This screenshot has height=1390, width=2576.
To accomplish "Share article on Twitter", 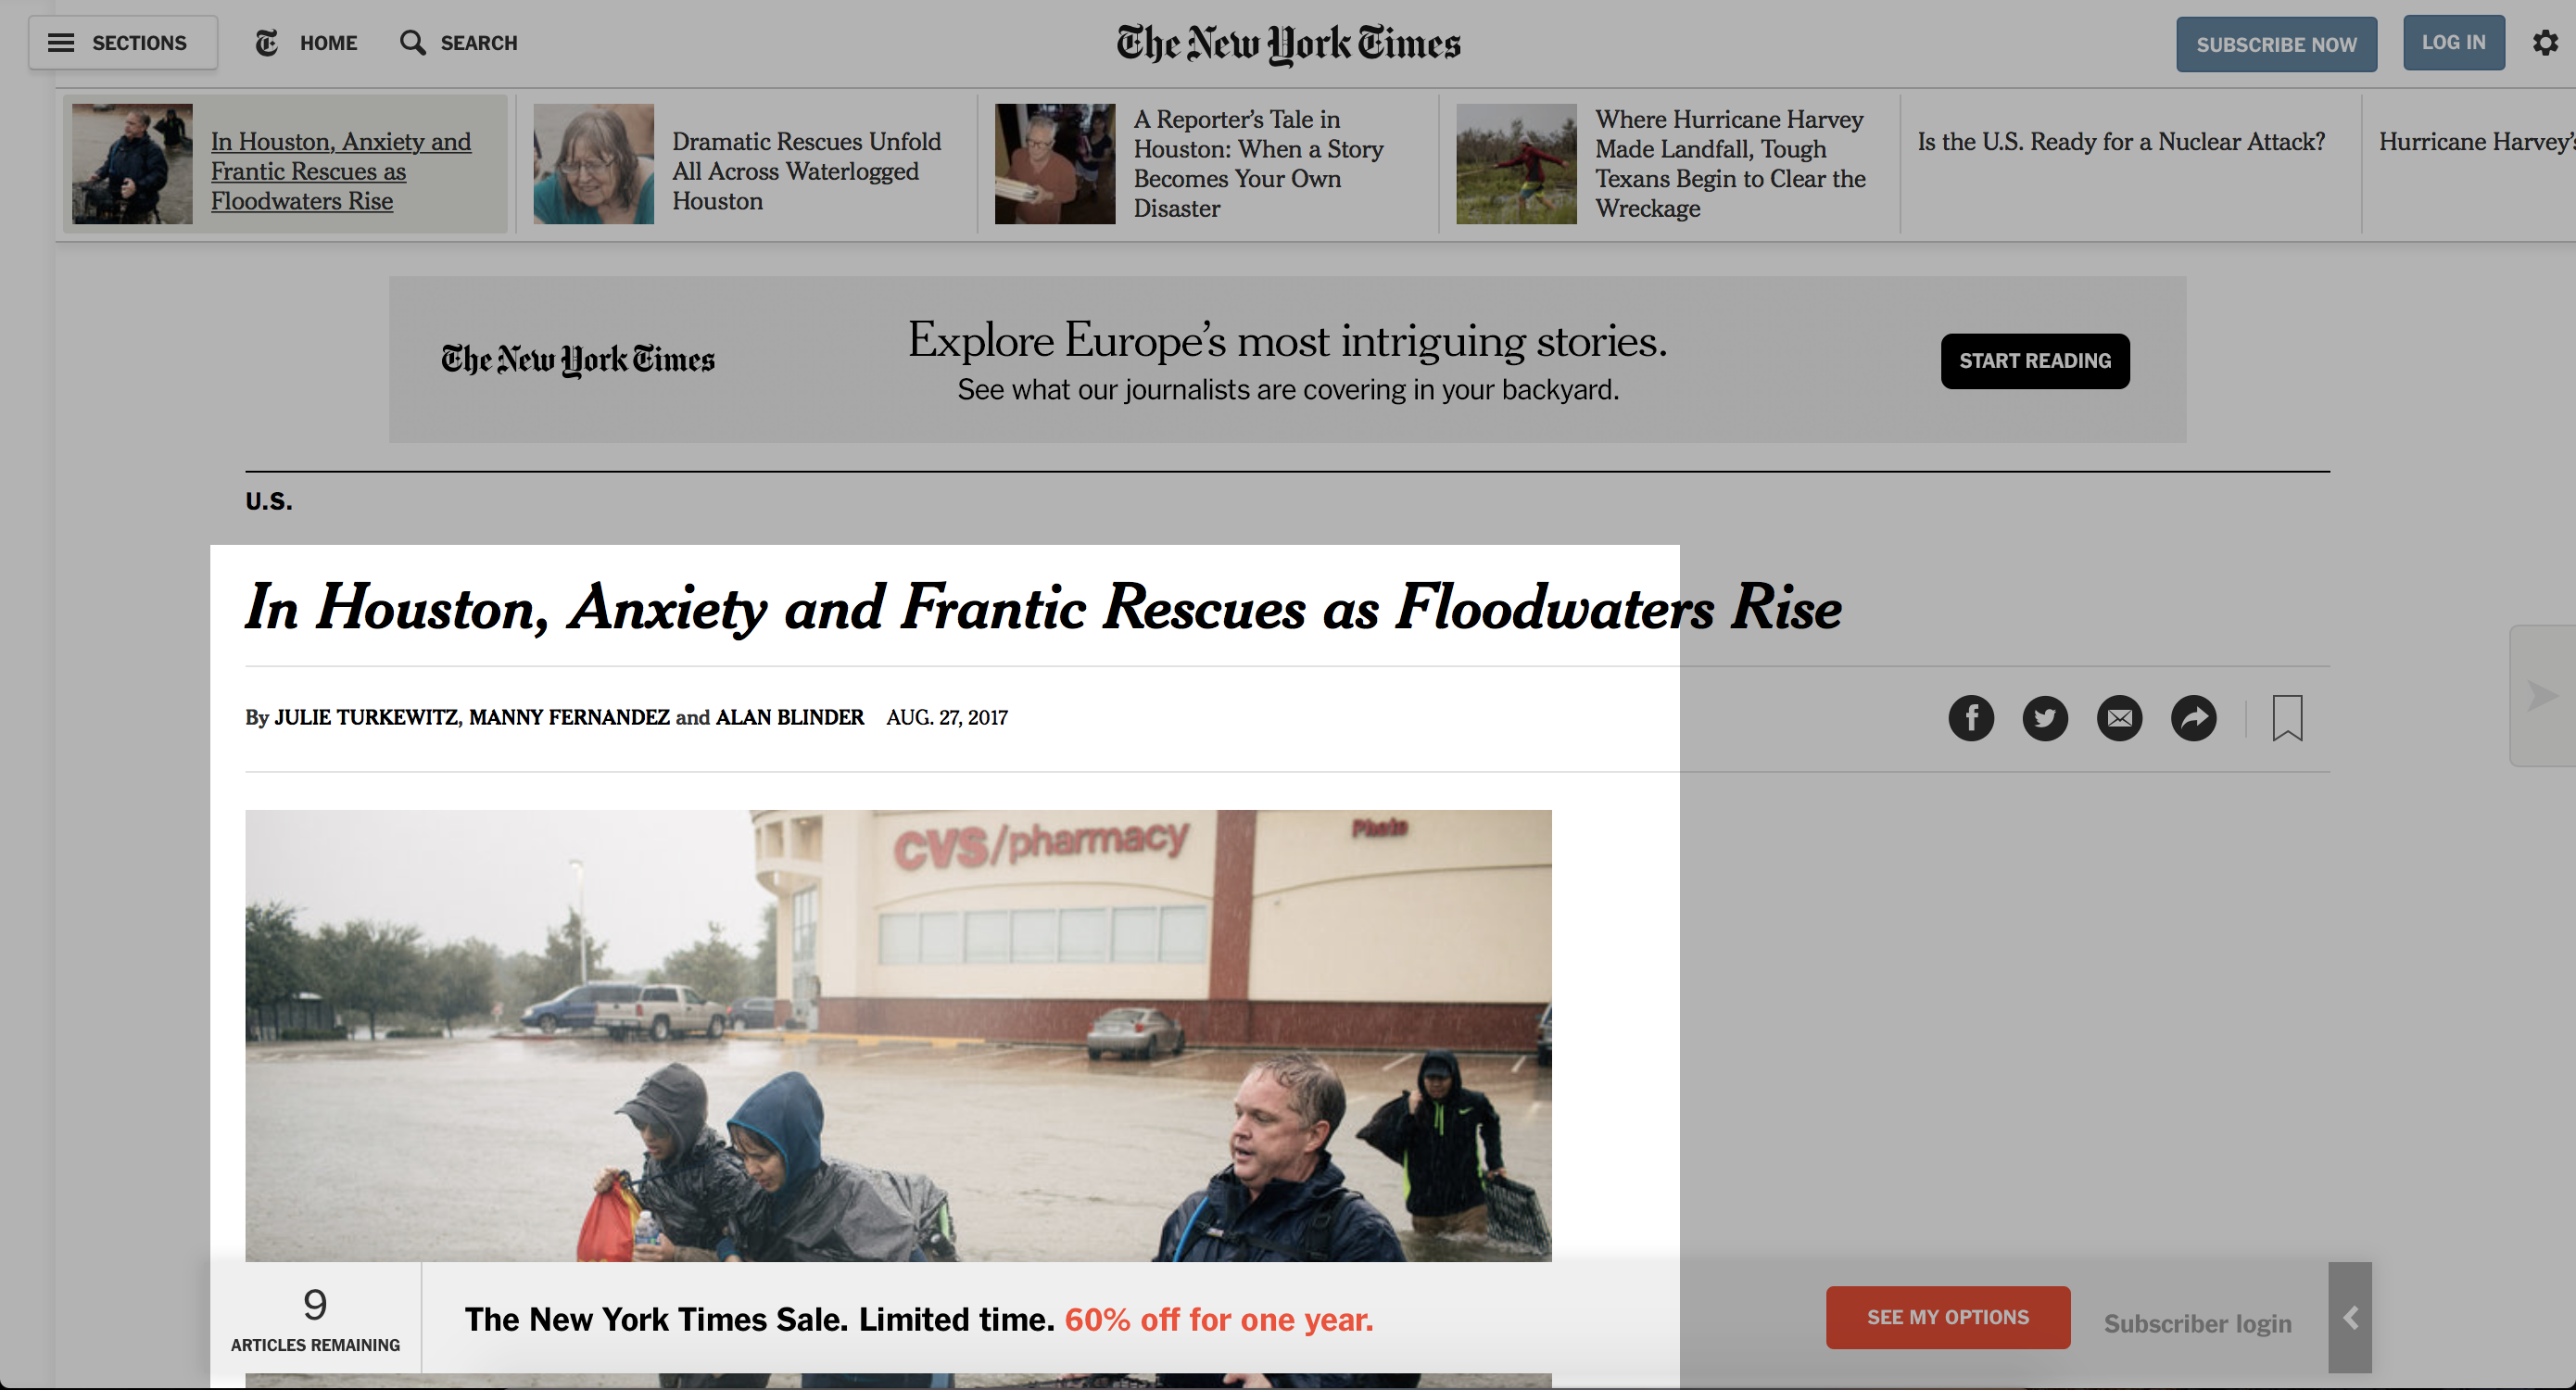I will (2045, 718).
